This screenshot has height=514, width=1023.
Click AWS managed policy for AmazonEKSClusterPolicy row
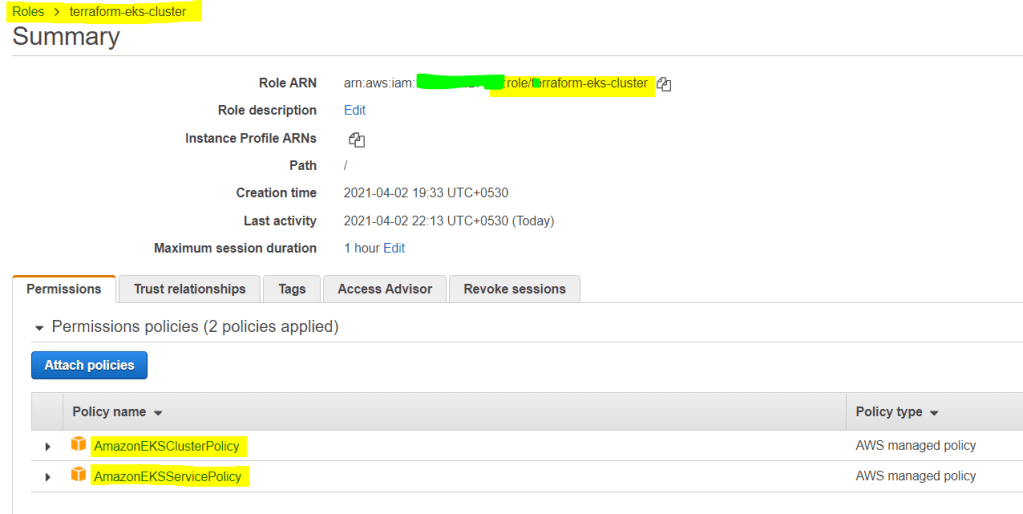tap(916, 446)
